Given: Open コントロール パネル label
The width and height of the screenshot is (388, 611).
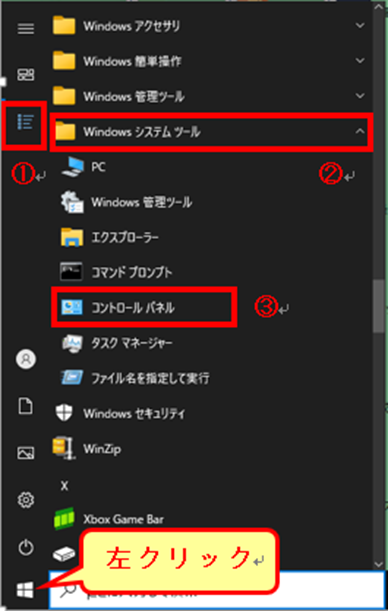Looking at the screenshot, I should point(133,308).
